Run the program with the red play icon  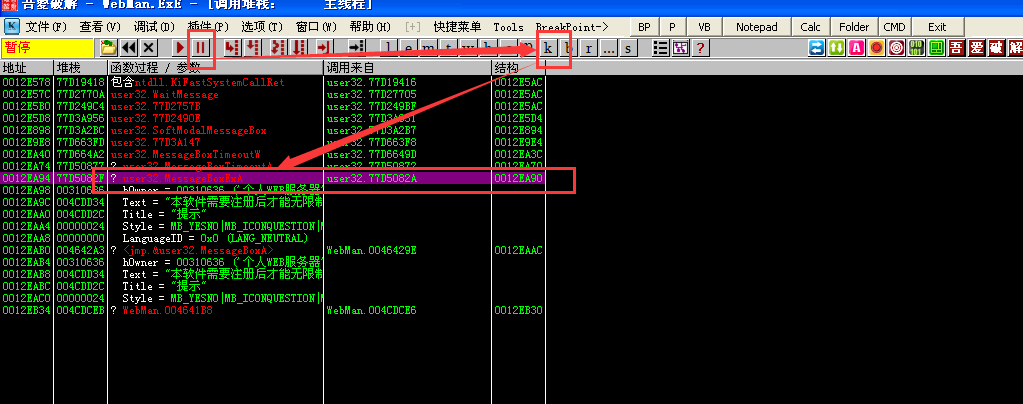click(180, 48)
